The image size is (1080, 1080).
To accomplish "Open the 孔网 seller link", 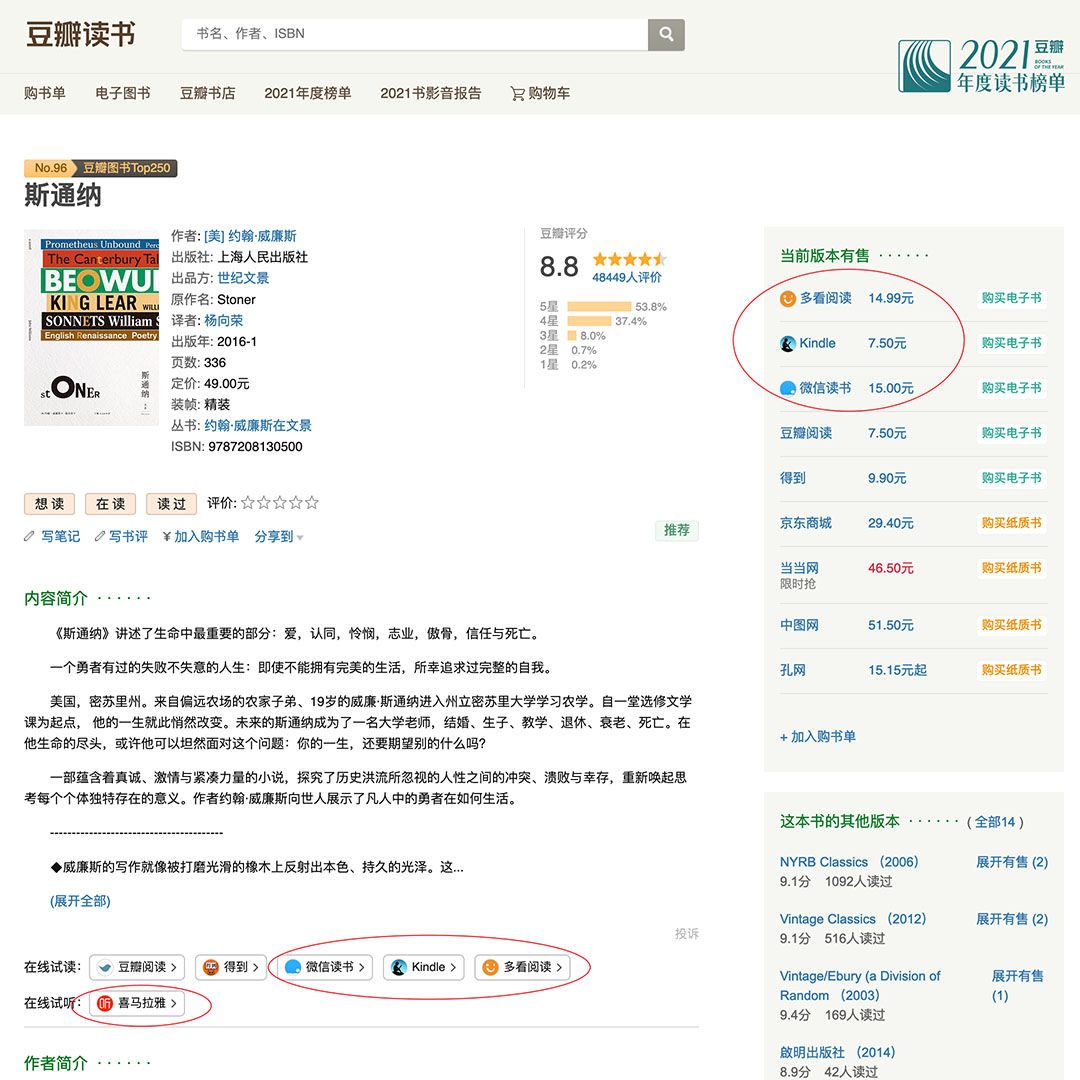I will point(792,669).
